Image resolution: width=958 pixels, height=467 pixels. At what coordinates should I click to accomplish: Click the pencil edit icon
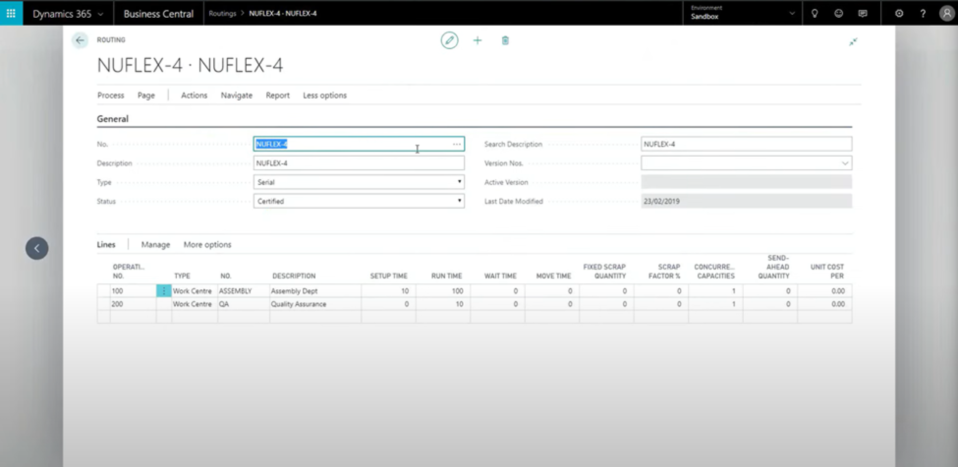(x=450, y=40)
